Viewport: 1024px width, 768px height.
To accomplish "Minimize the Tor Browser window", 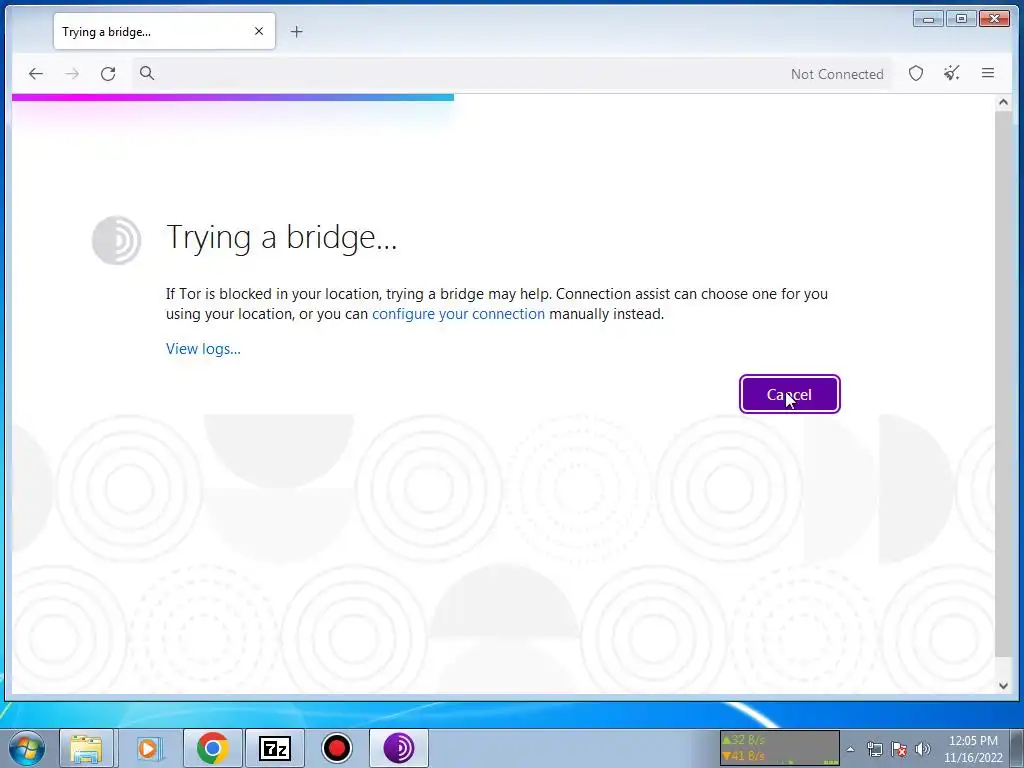I will (x=928, y=19).
